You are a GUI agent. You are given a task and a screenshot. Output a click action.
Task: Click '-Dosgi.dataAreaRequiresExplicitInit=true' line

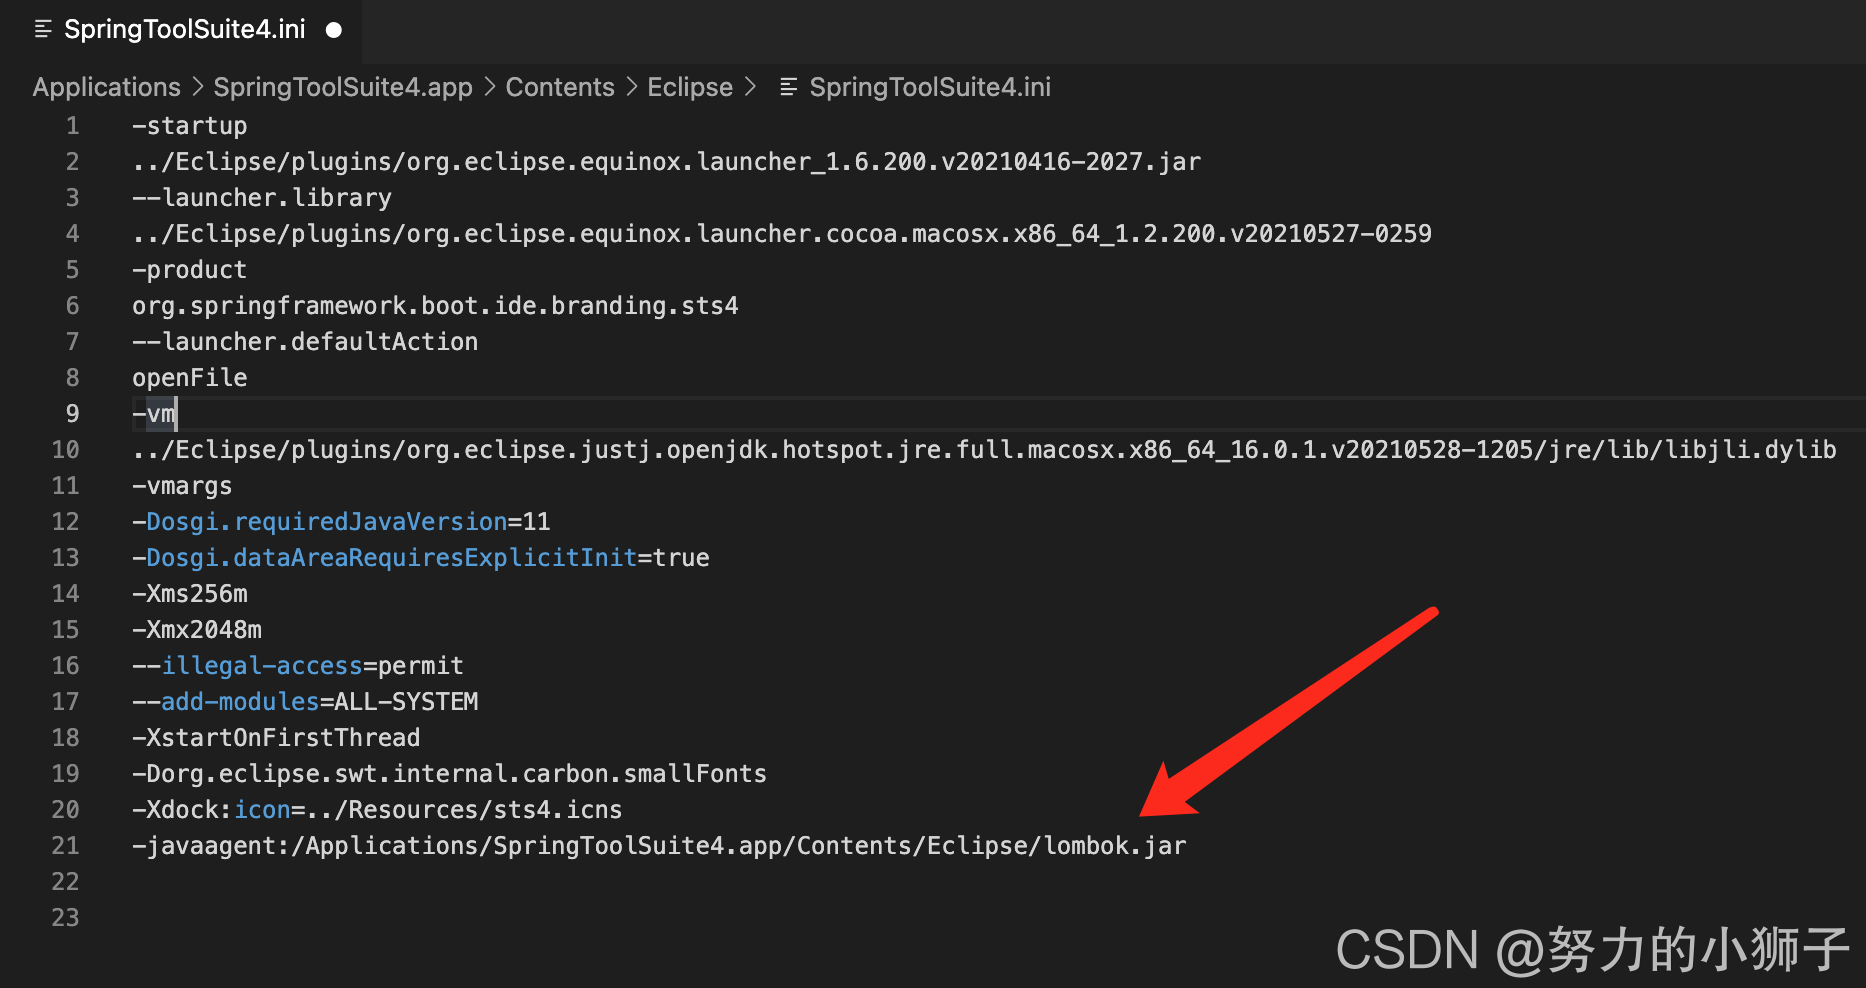point(421,558)
